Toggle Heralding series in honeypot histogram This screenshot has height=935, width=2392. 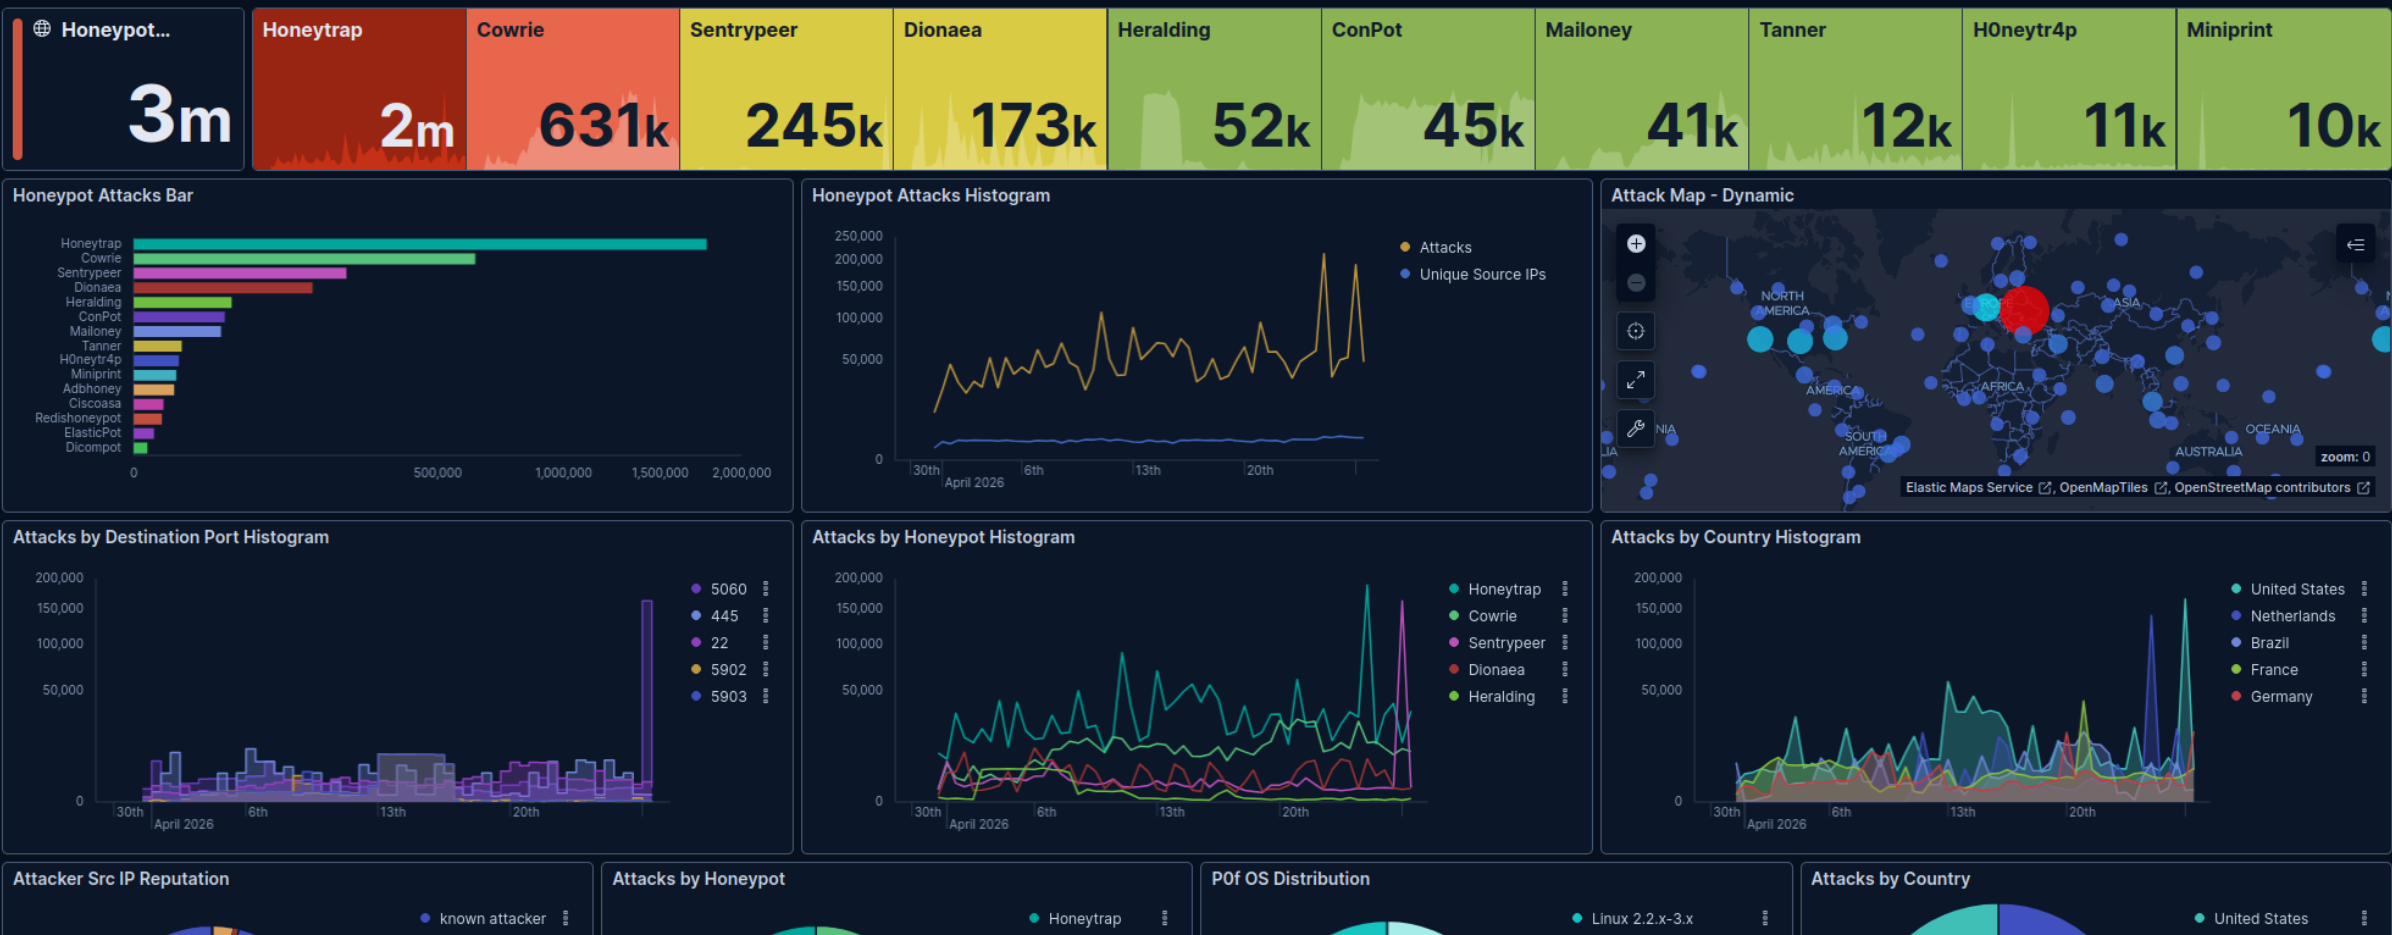click(x=1501, y=697)
